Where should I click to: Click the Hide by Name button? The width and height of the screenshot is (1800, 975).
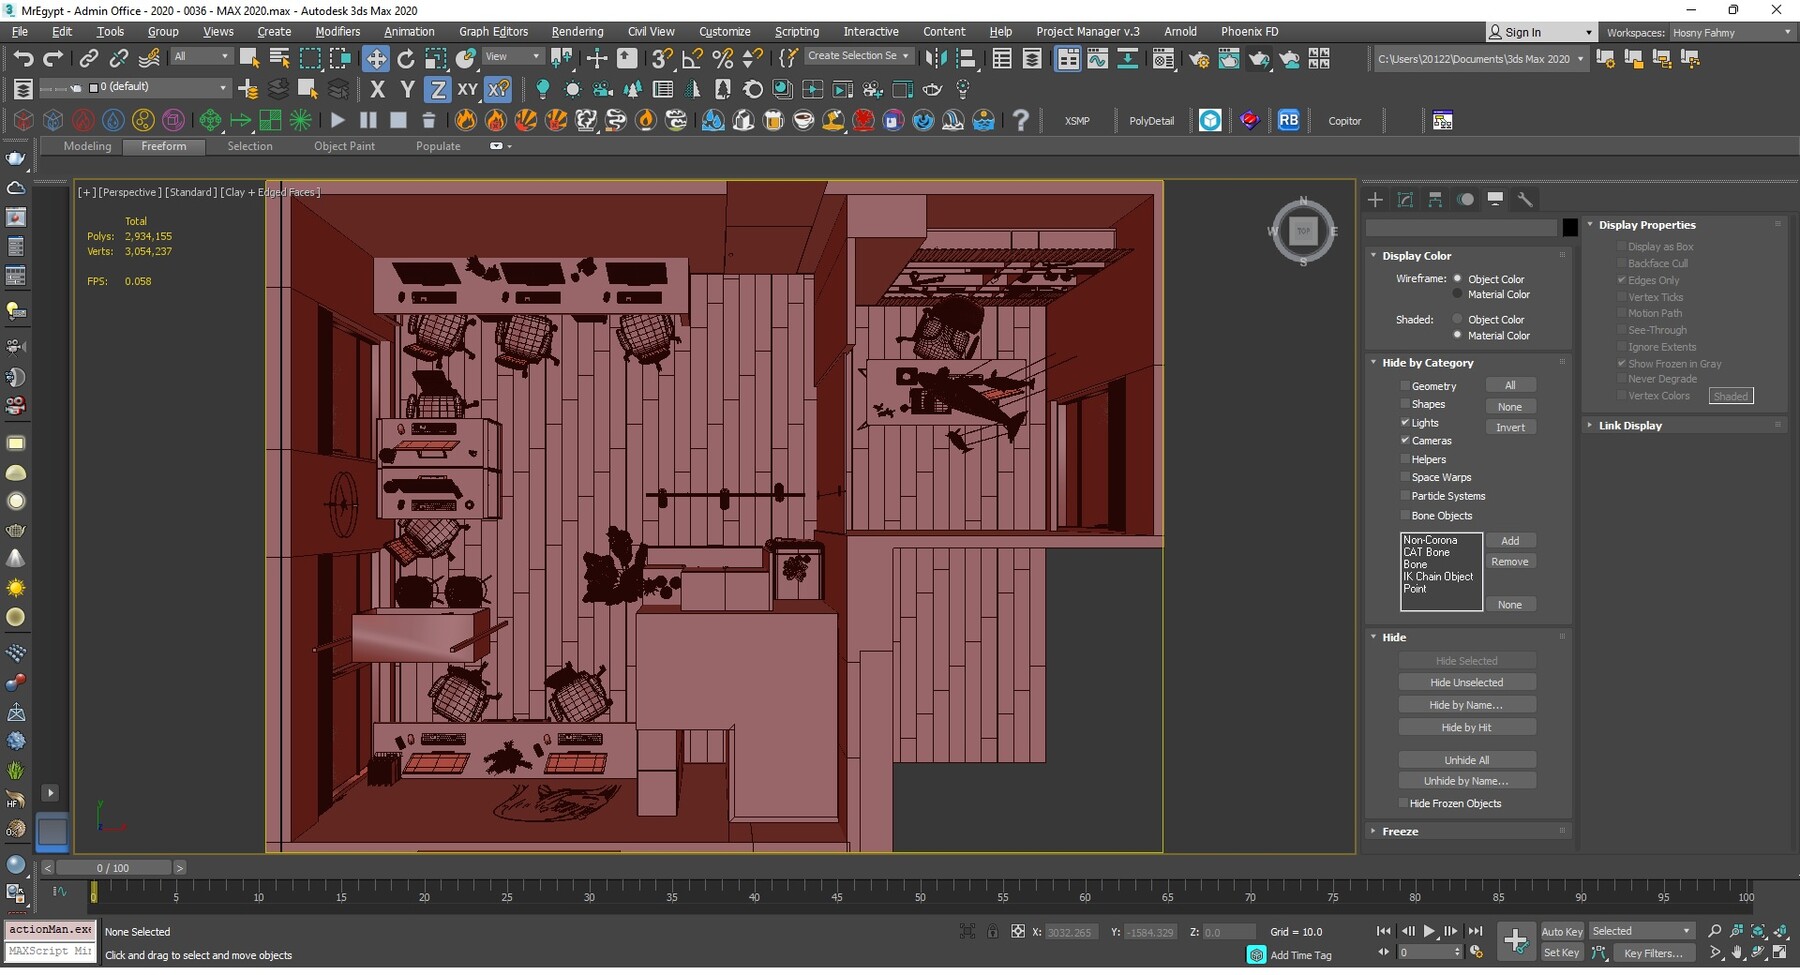point(1466,705)
